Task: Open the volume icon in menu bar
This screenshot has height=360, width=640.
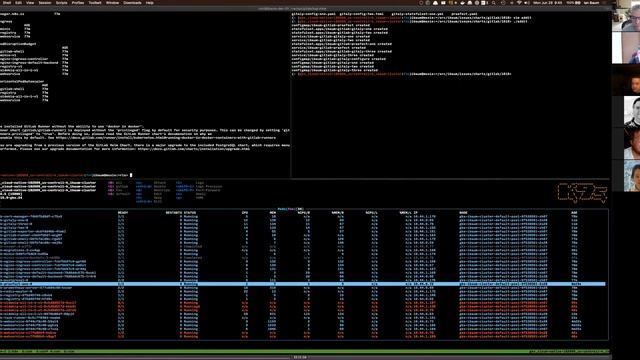Action: pos(527,2)
